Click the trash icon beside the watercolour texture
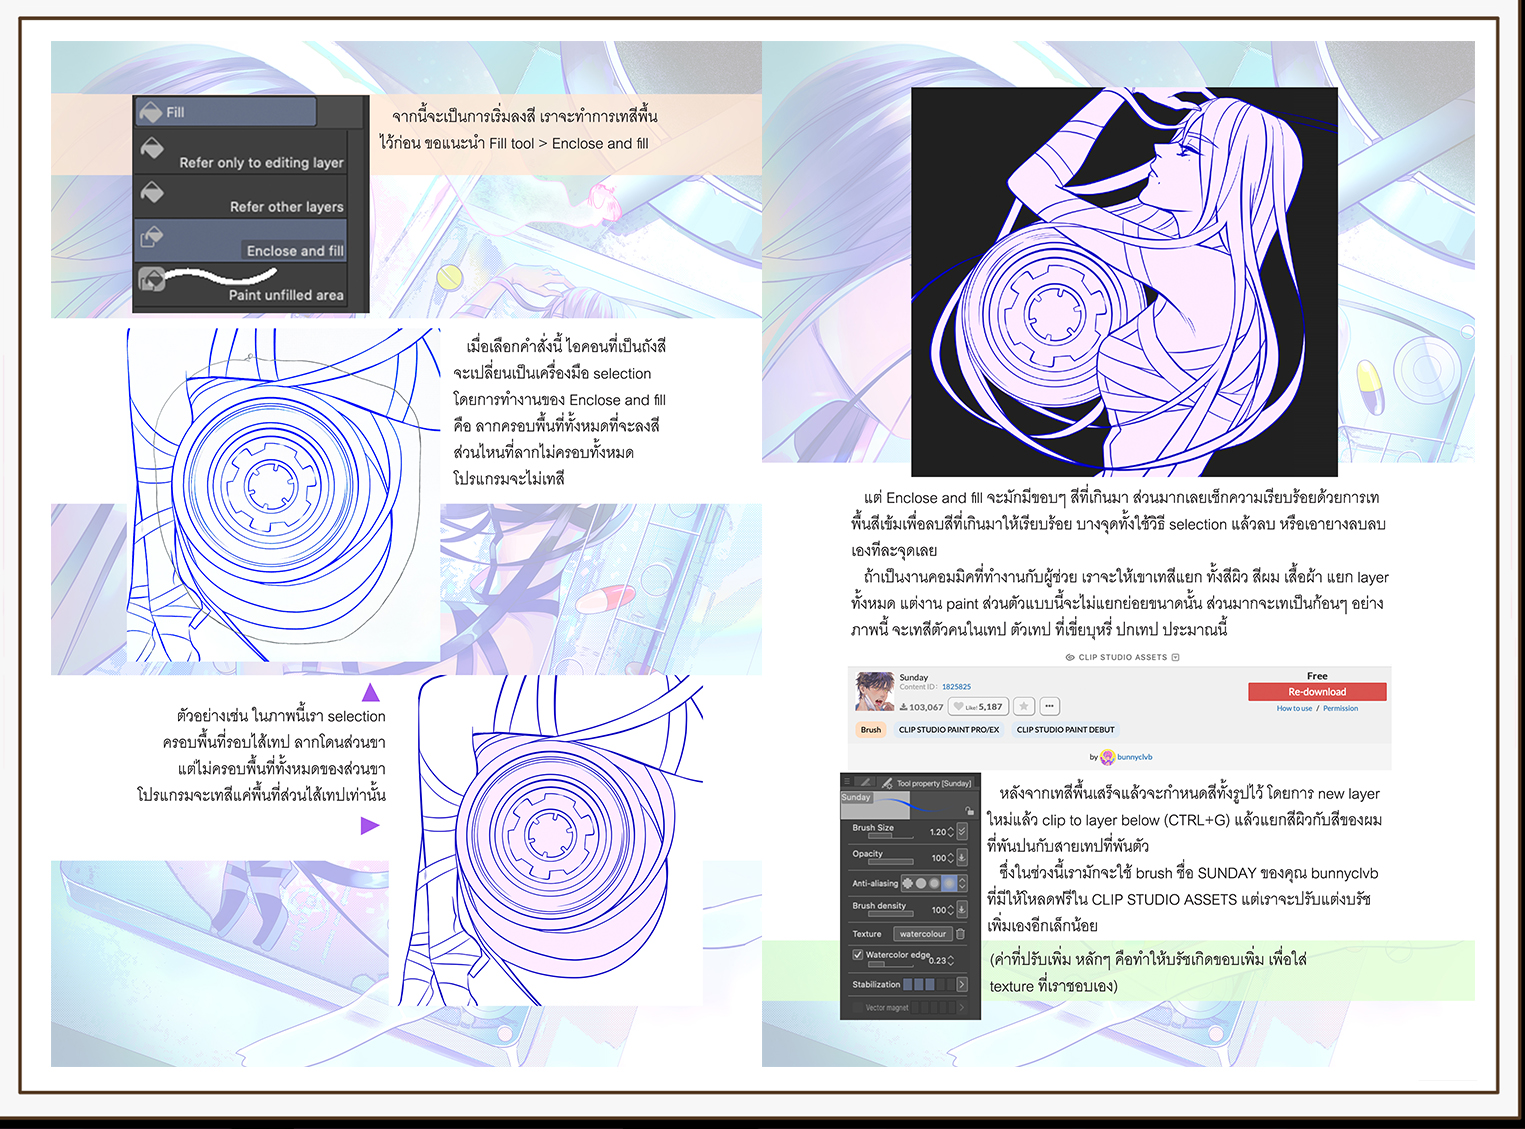The height and width of the screenshot is (1129, 1525). click(x=961, y=934)
